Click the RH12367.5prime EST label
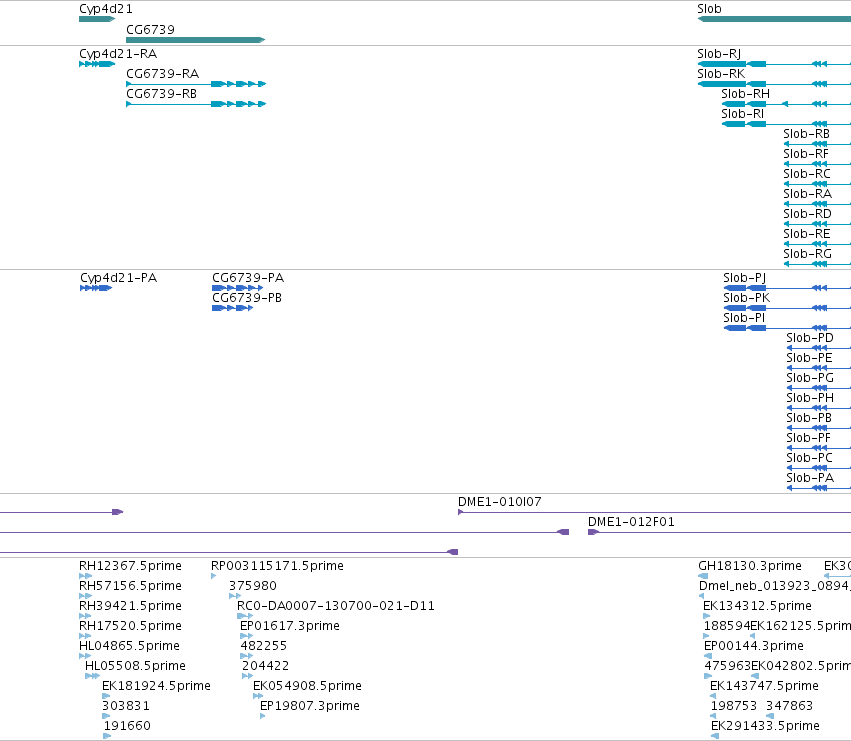Image resolution: width=851 pixels, height=741 pixels. pyautogui.click(x=130, y=566)
